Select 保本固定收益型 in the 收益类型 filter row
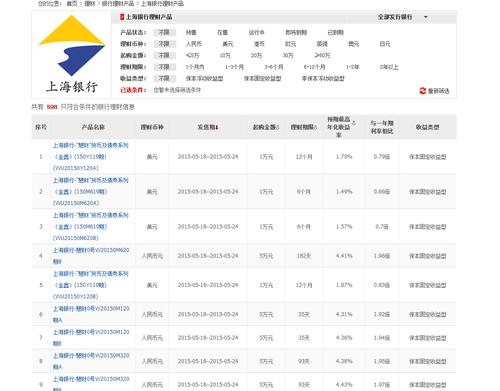 tap(262, 79)
